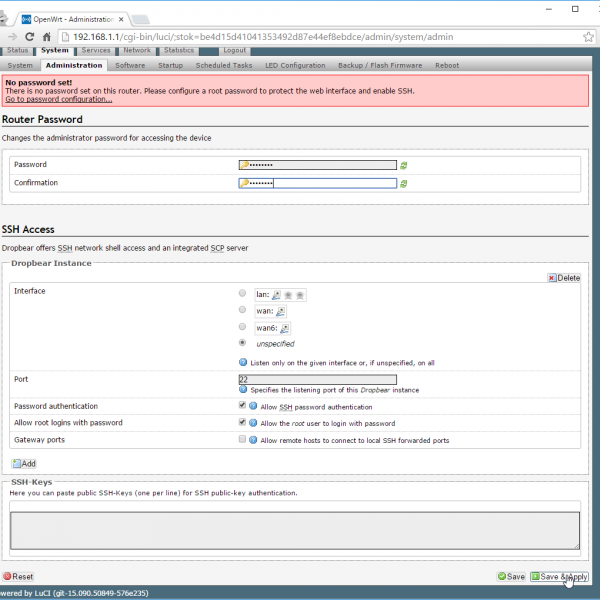Switch to the Backup / Flash Firmware tab
This screenshot has width=600, height=600.
click(378, 65)
